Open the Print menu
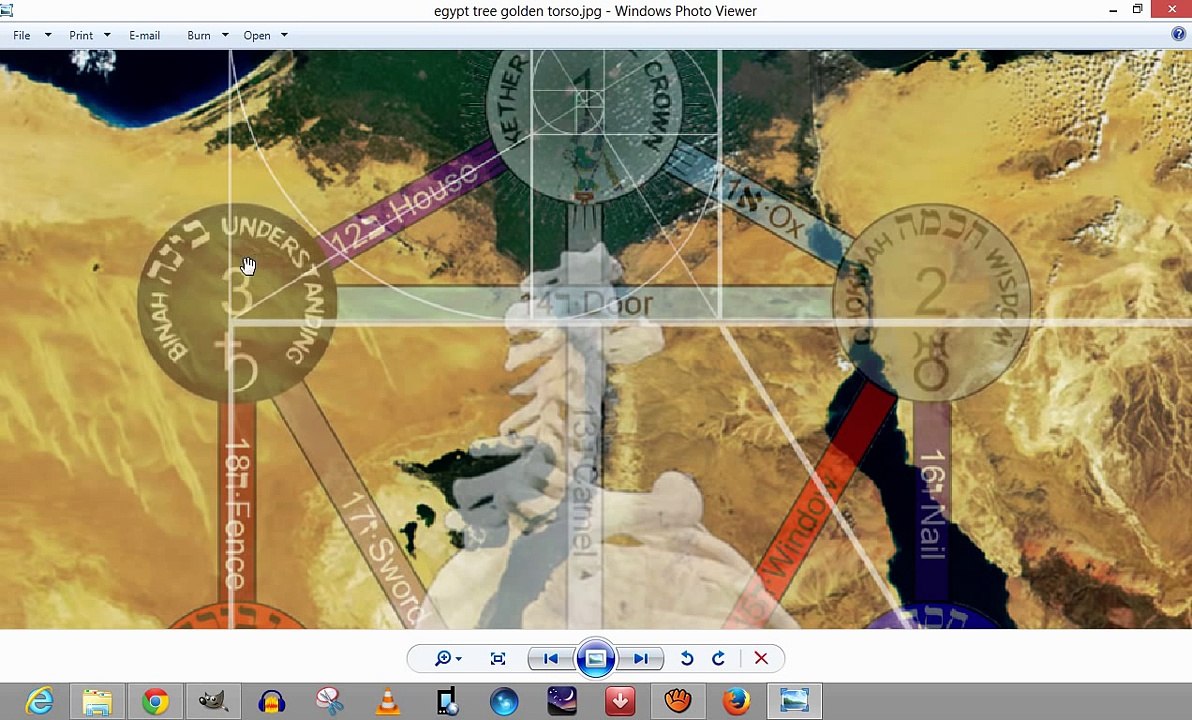The height and width of the screenshot is (720, 1192). [x=81, y=35]
